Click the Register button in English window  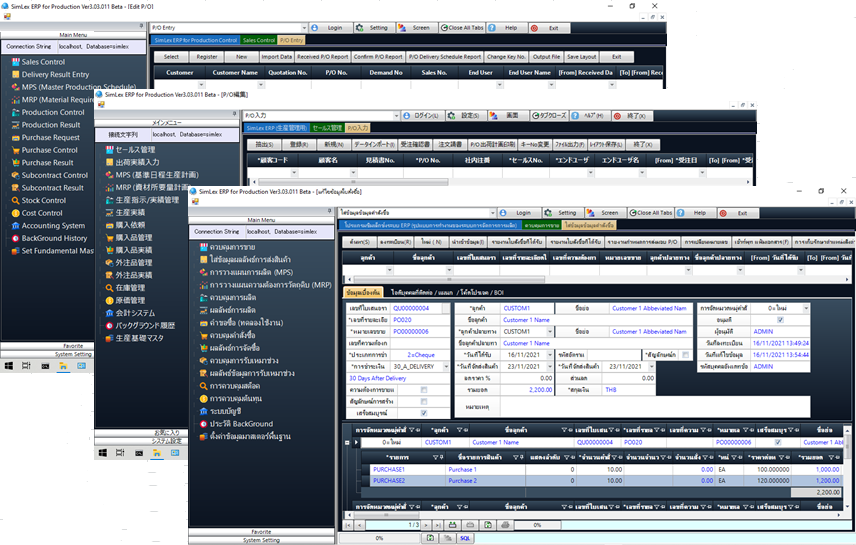(207, 57)
